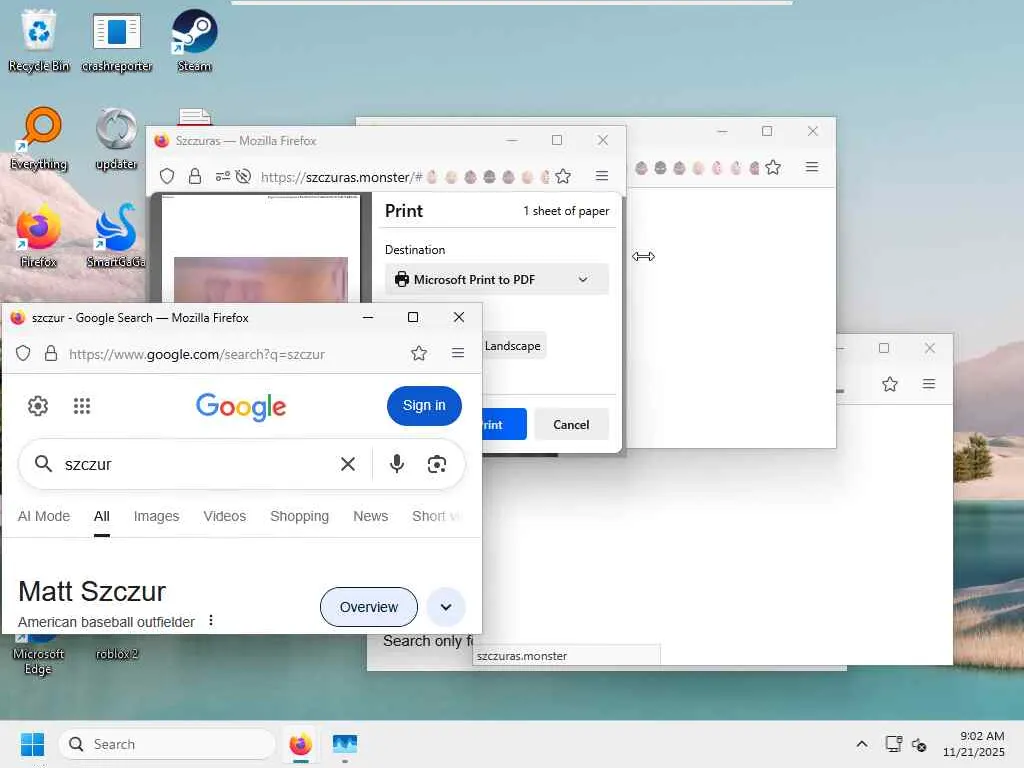The width and height of the screenshot is (1024, 768).
Task: Open the updater desktop icon
Action: [116, 138]
